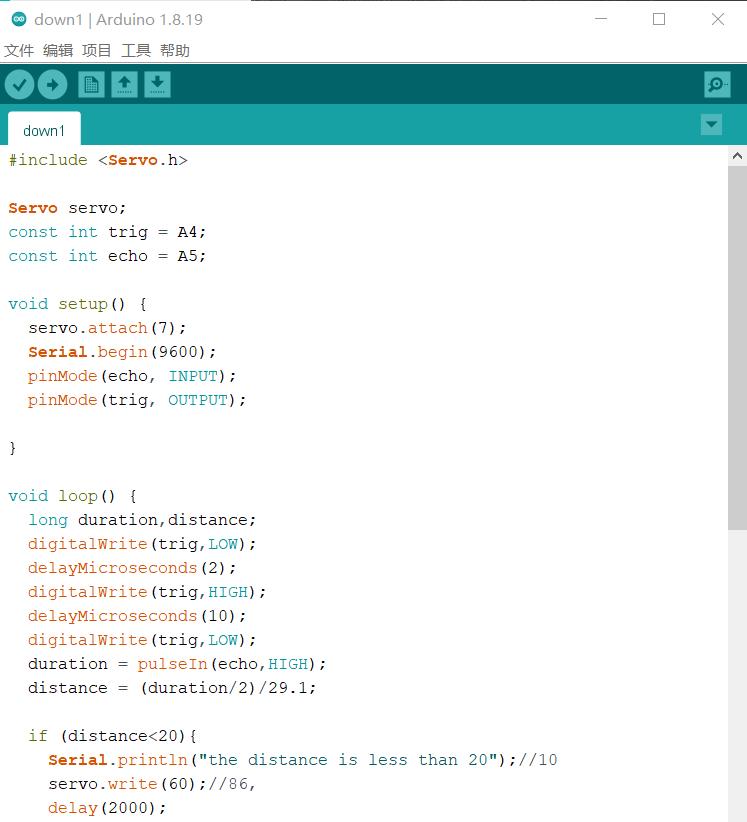The height and width of the screenshot is (822, 747).
Task: Open the Serial Monitor magnifier icon
Action: [x=717, y=84]
